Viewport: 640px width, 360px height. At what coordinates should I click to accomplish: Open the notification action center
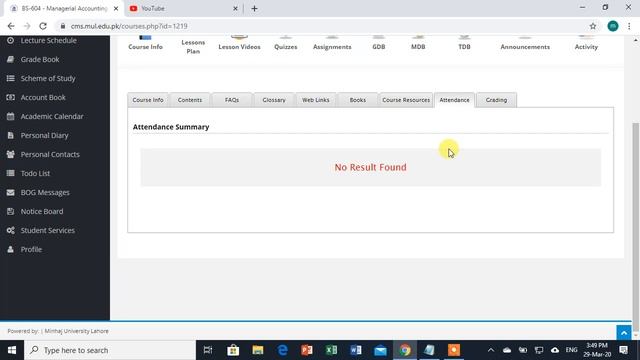(623, 350)
